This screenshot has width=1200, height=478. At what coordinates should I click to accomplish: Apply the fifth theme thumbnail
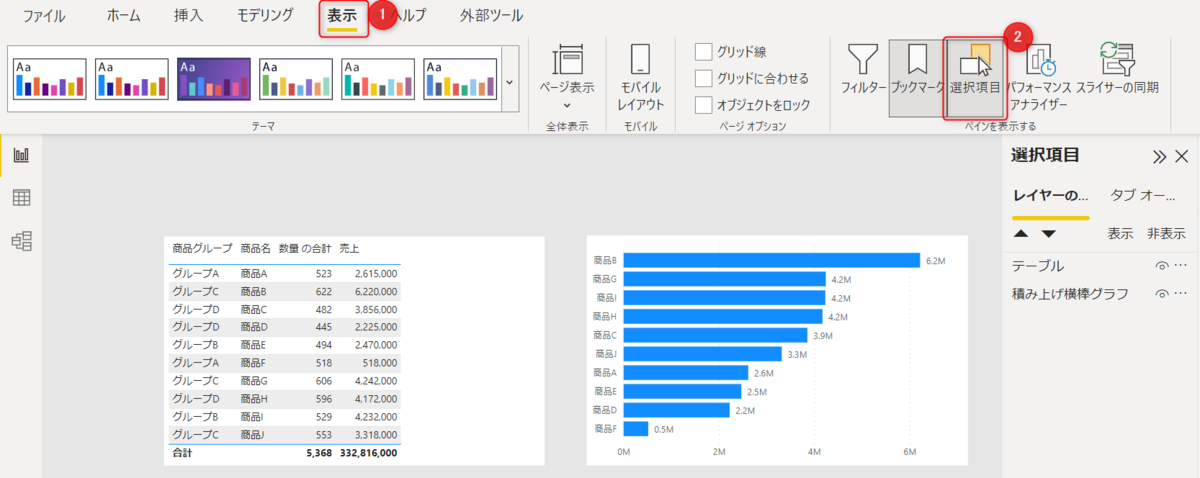pos(378,79)
